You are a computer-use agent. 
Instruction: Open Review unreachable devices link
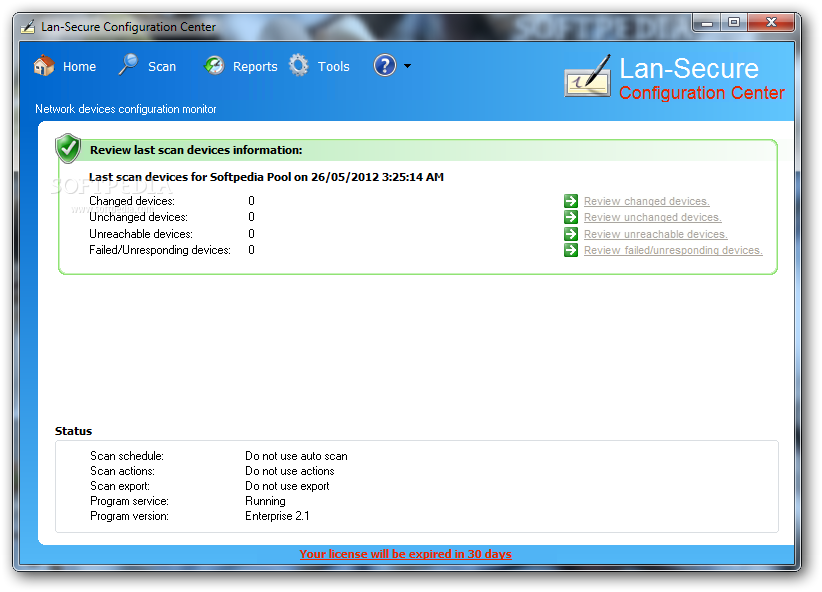point(655,234)
